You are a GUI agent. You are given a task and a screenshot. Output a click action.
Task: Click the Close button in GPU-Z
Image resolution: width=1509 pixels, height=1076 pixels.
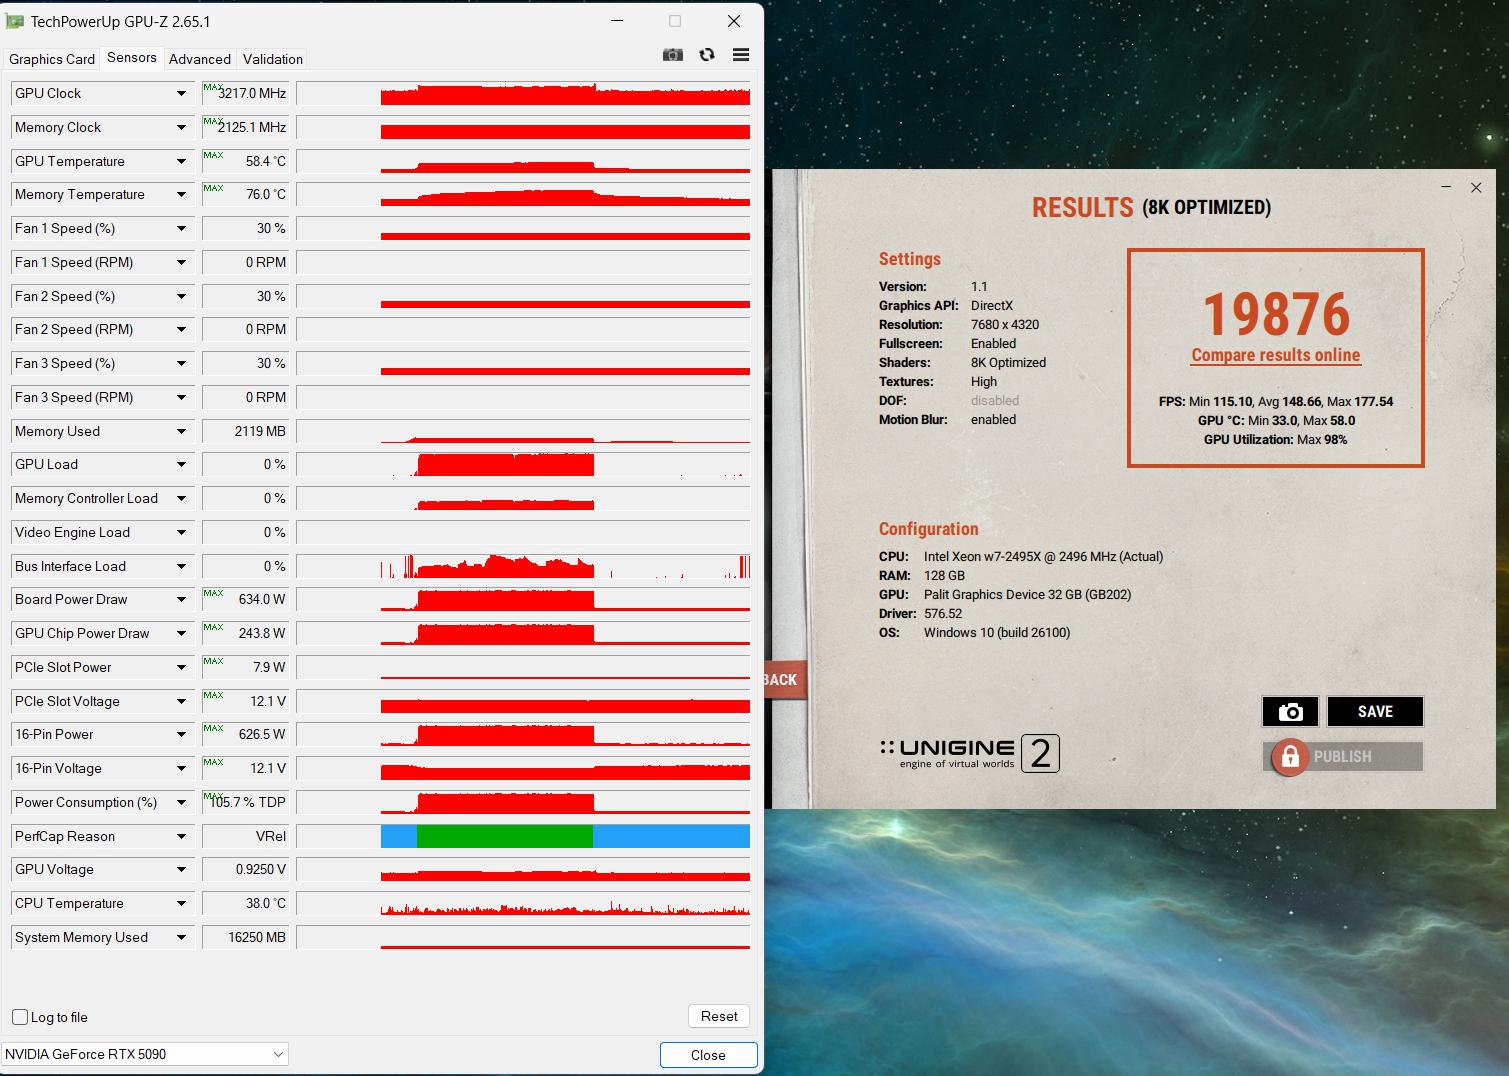(708, 1055)
